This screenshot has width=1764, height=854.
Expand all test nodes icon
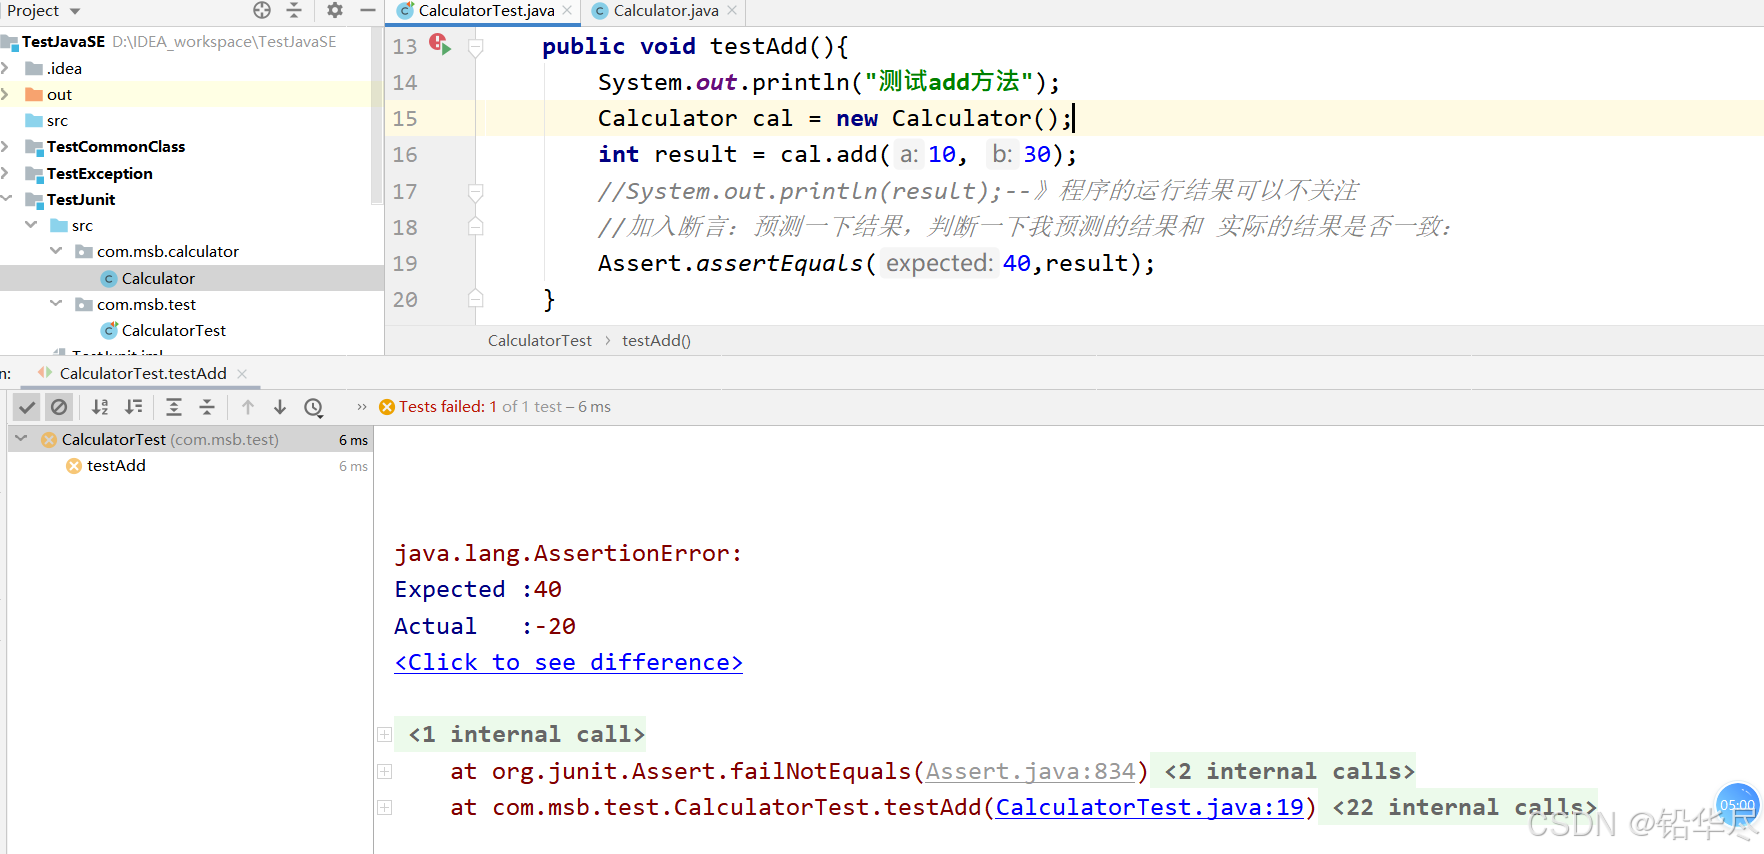[x=174, y=407]
